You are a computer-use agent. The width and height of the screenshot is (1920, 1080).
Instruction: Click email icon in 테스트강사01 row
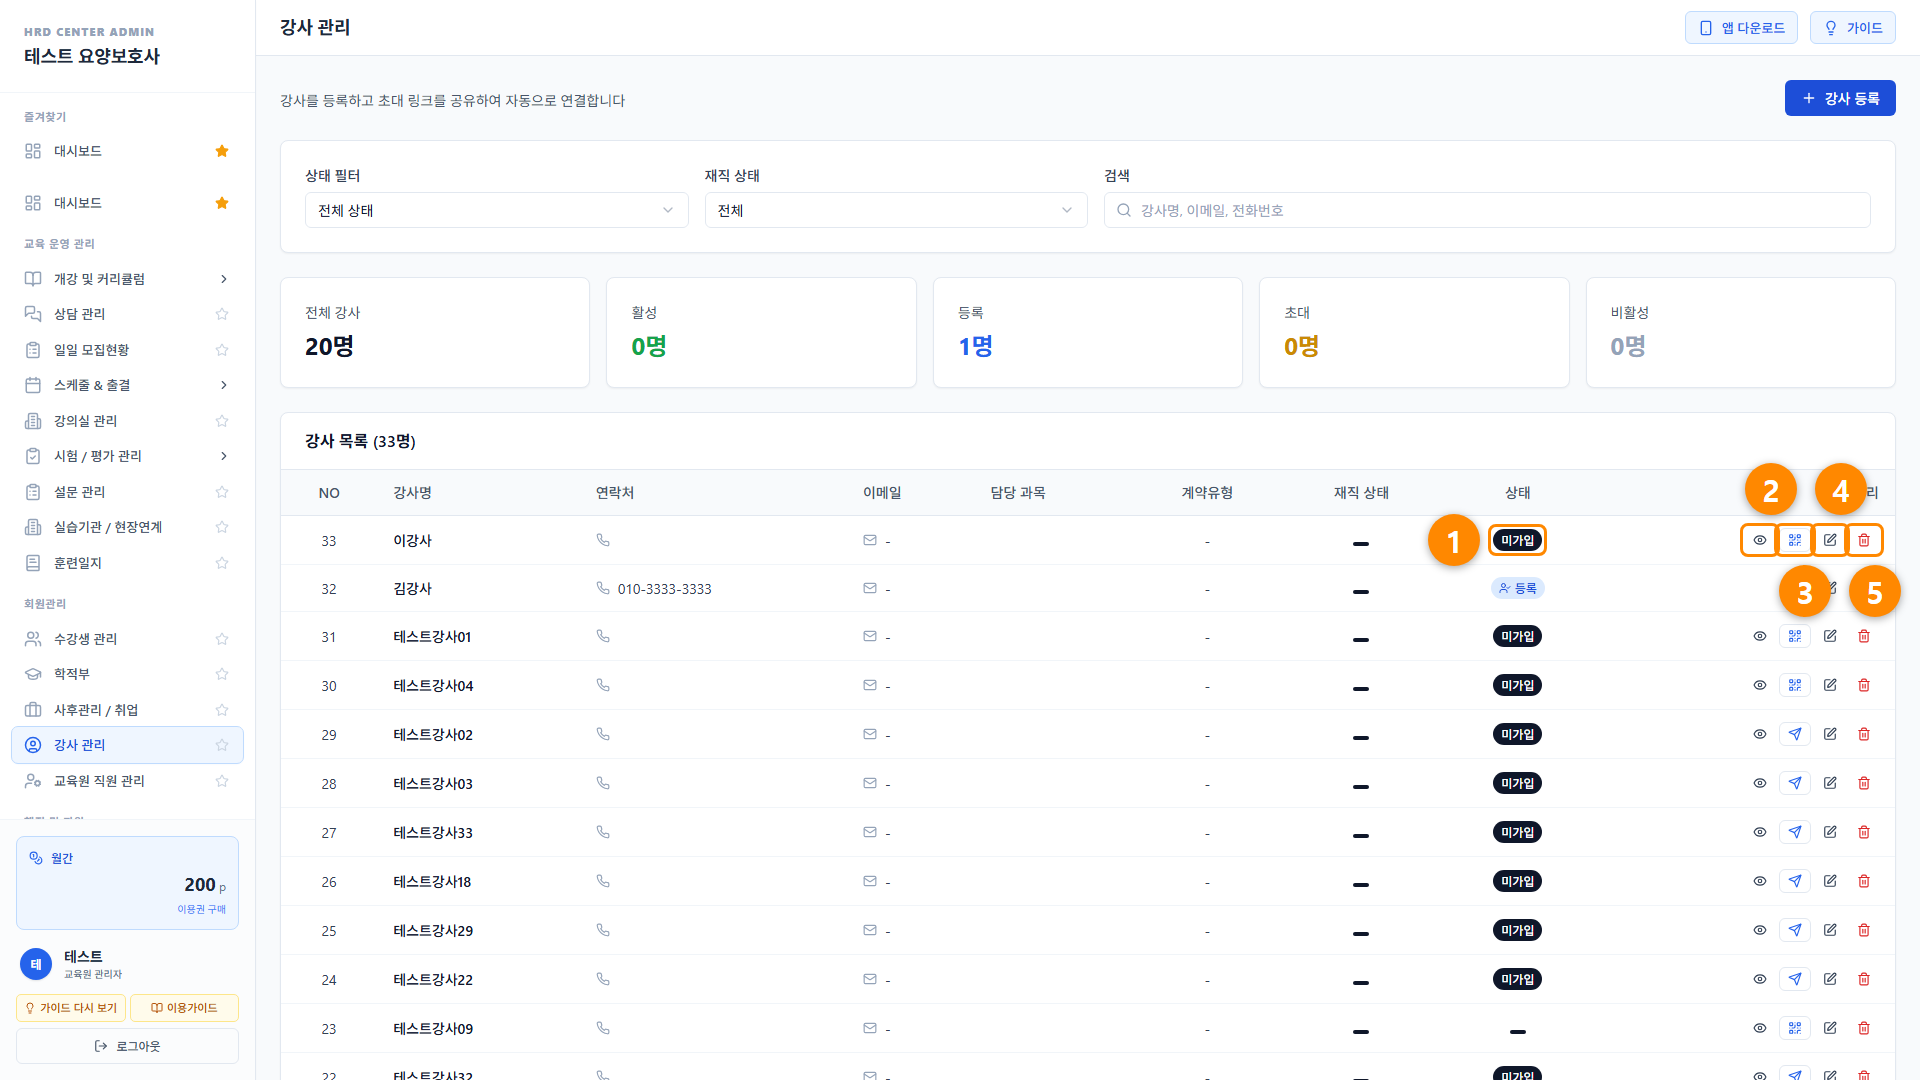coord(870,636)
